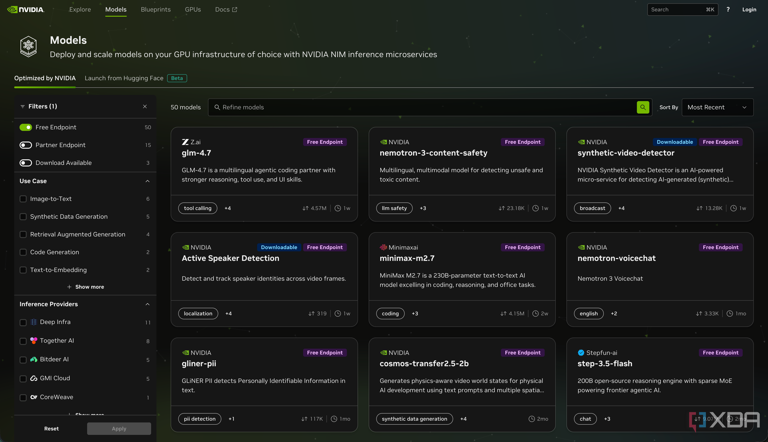Click the usage arrows icon on minimax-m2.7 card
Viewport: 768px width, 442px height.
504,314
